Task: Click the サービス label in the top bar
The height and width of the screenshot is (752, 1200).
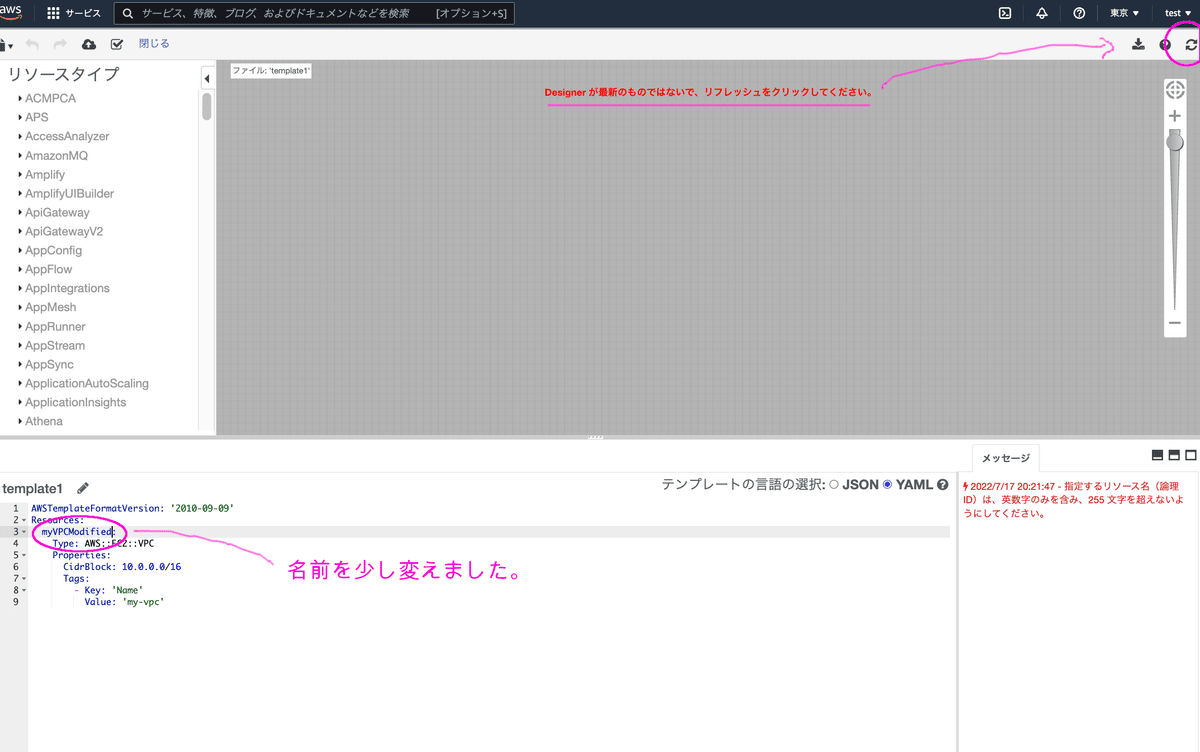Action: pyautogui.click(x=83, y=14)
